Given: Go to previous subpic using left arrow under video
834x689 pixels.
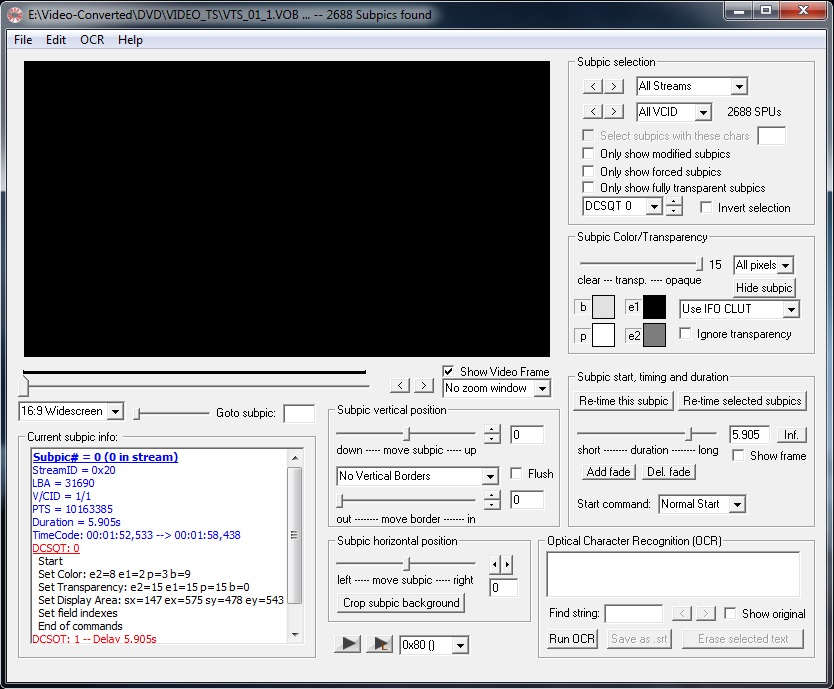Looking at the screenshot, I should click(x=400, y=386).
